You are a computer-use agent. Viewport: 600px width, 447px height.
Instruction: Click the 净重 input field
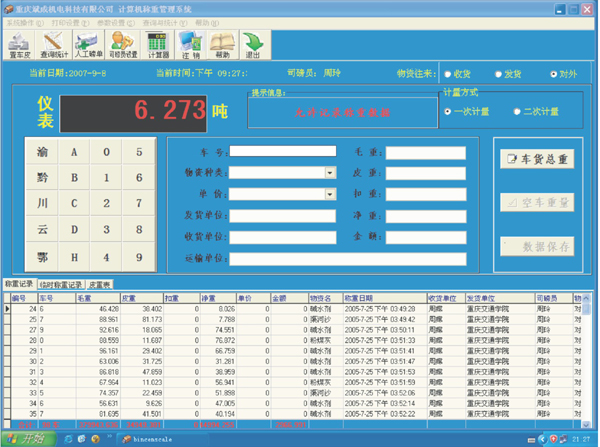coord(426,217)
